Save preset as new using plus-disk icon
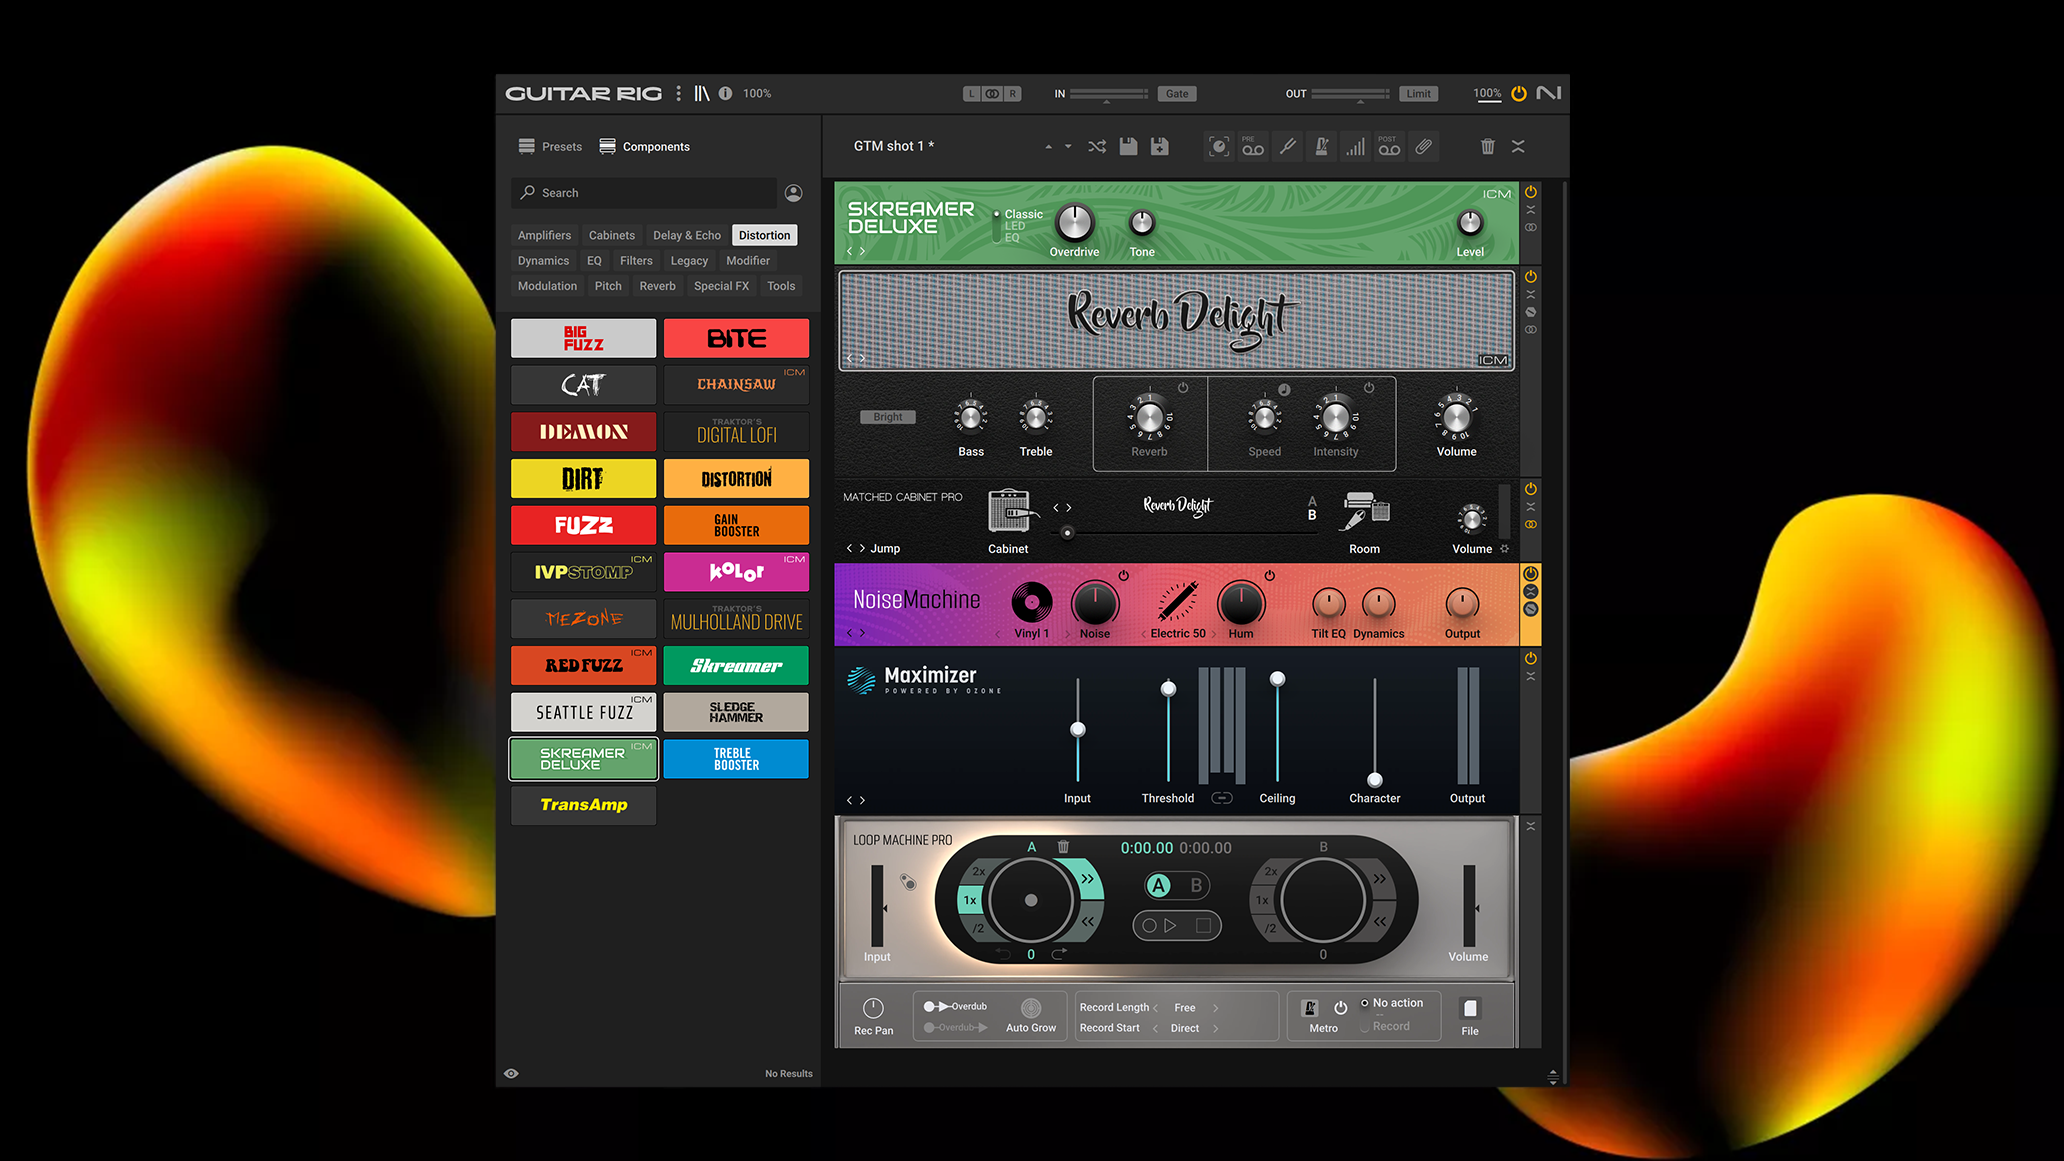2064x1161 pixels. point(1159,147)
